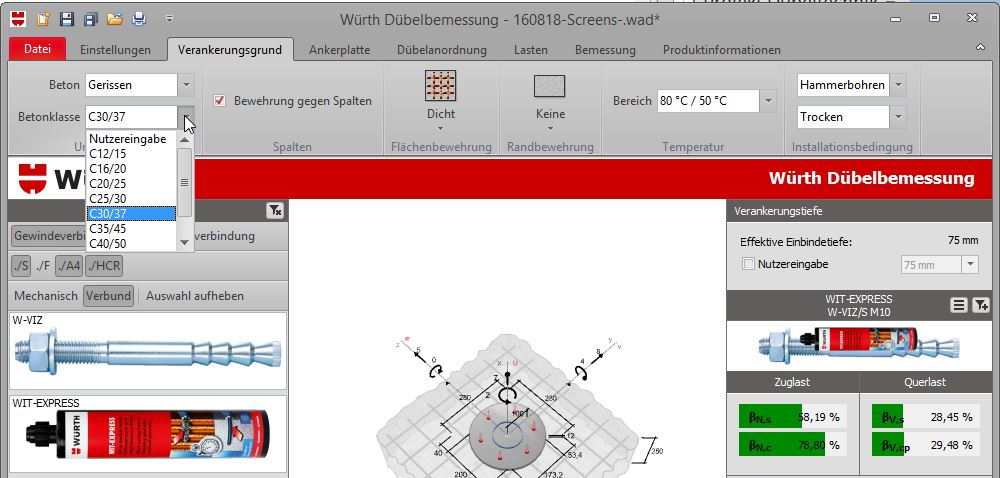Go to the Lasten tab
Screen dimensions: 1000x478
click(531, 50)
